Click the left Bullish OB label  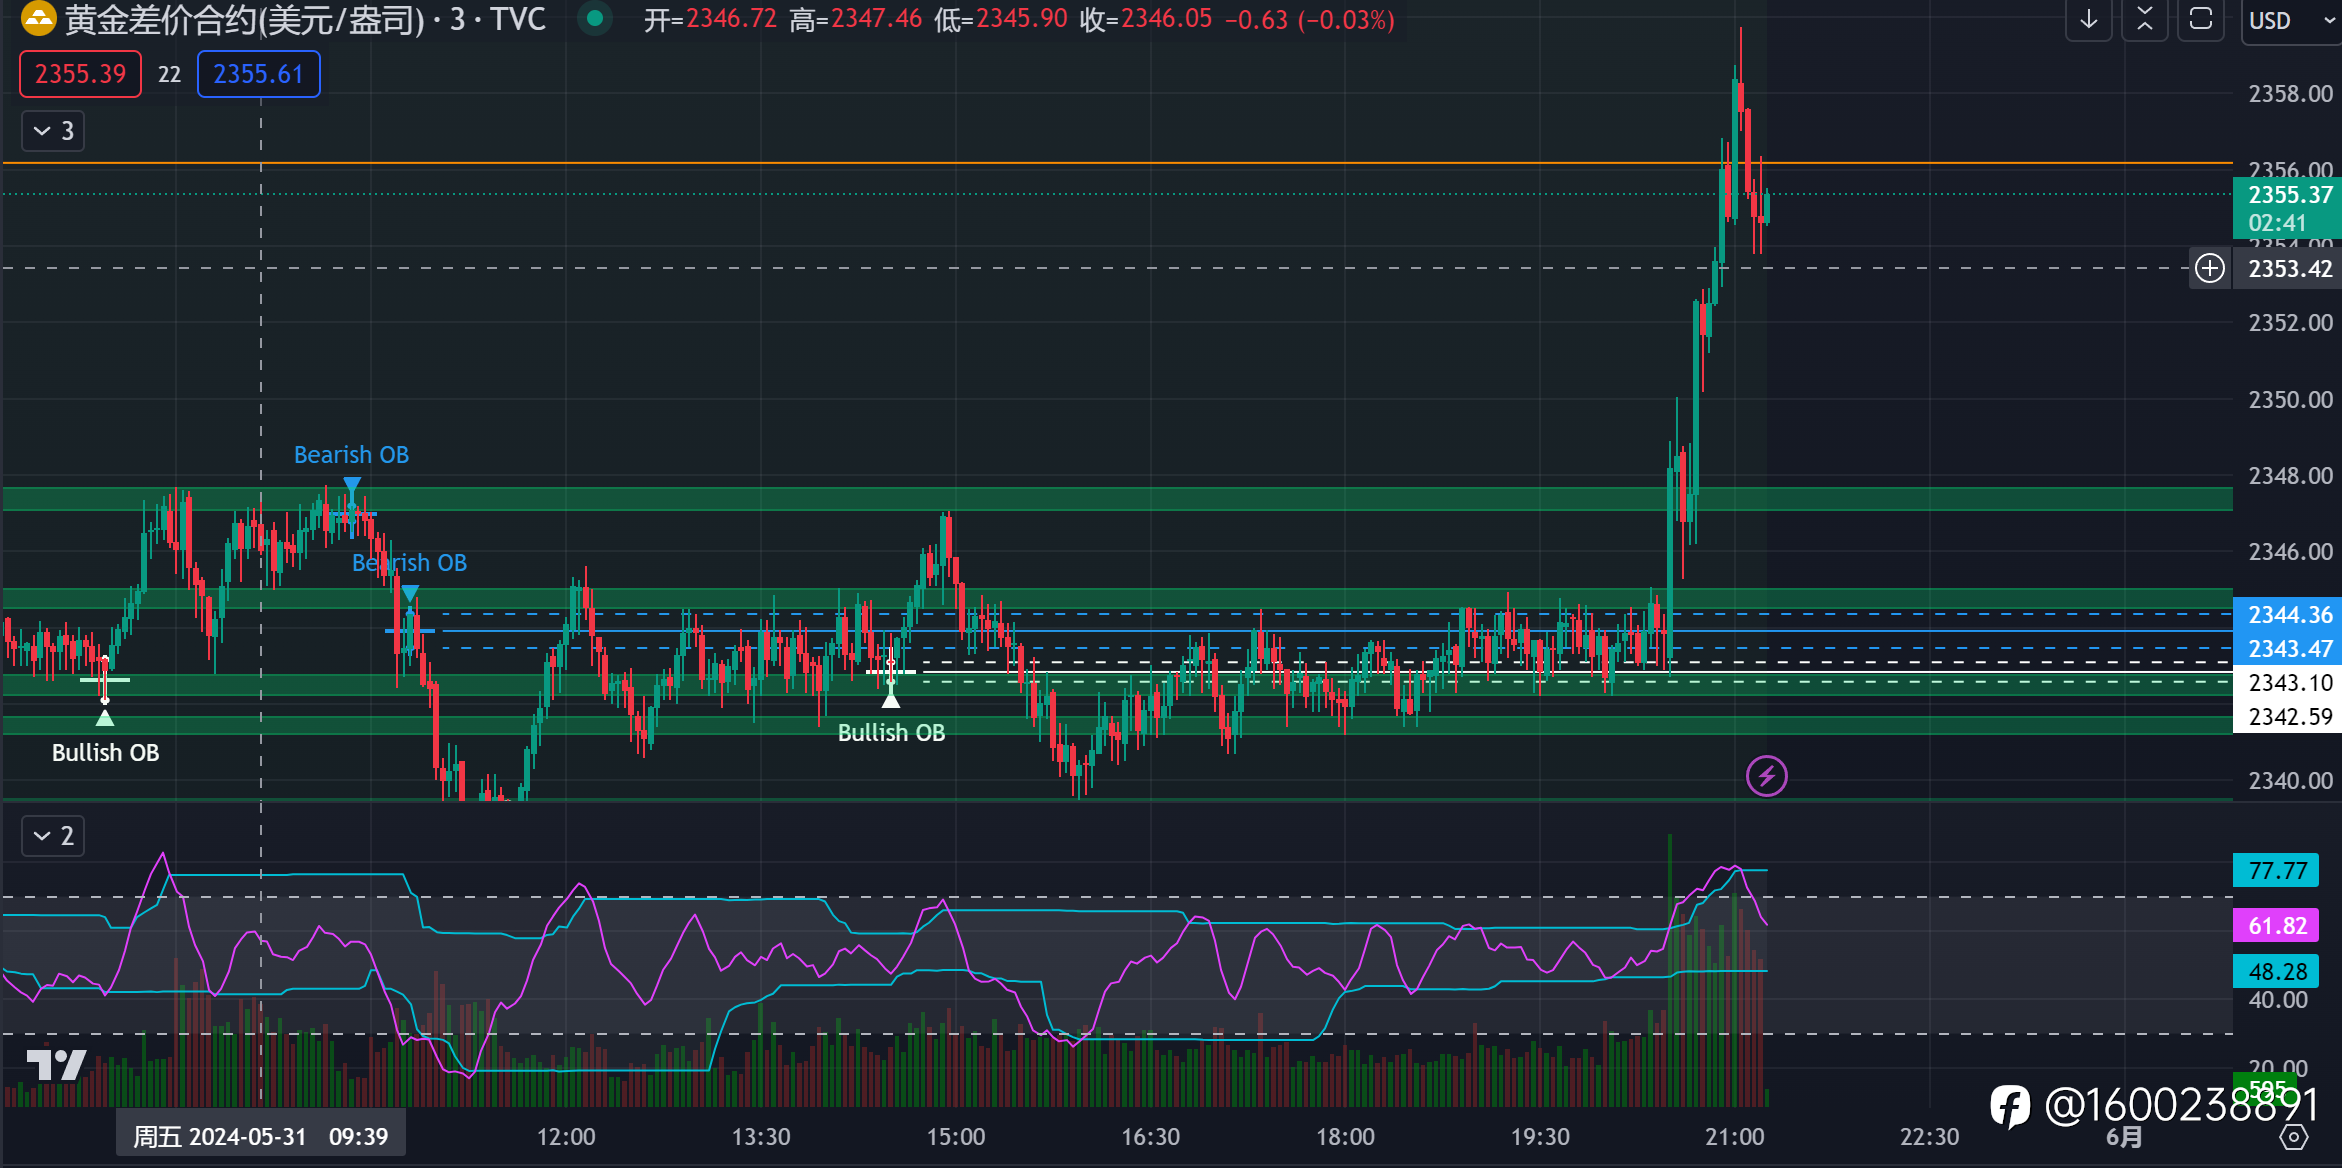105,753
